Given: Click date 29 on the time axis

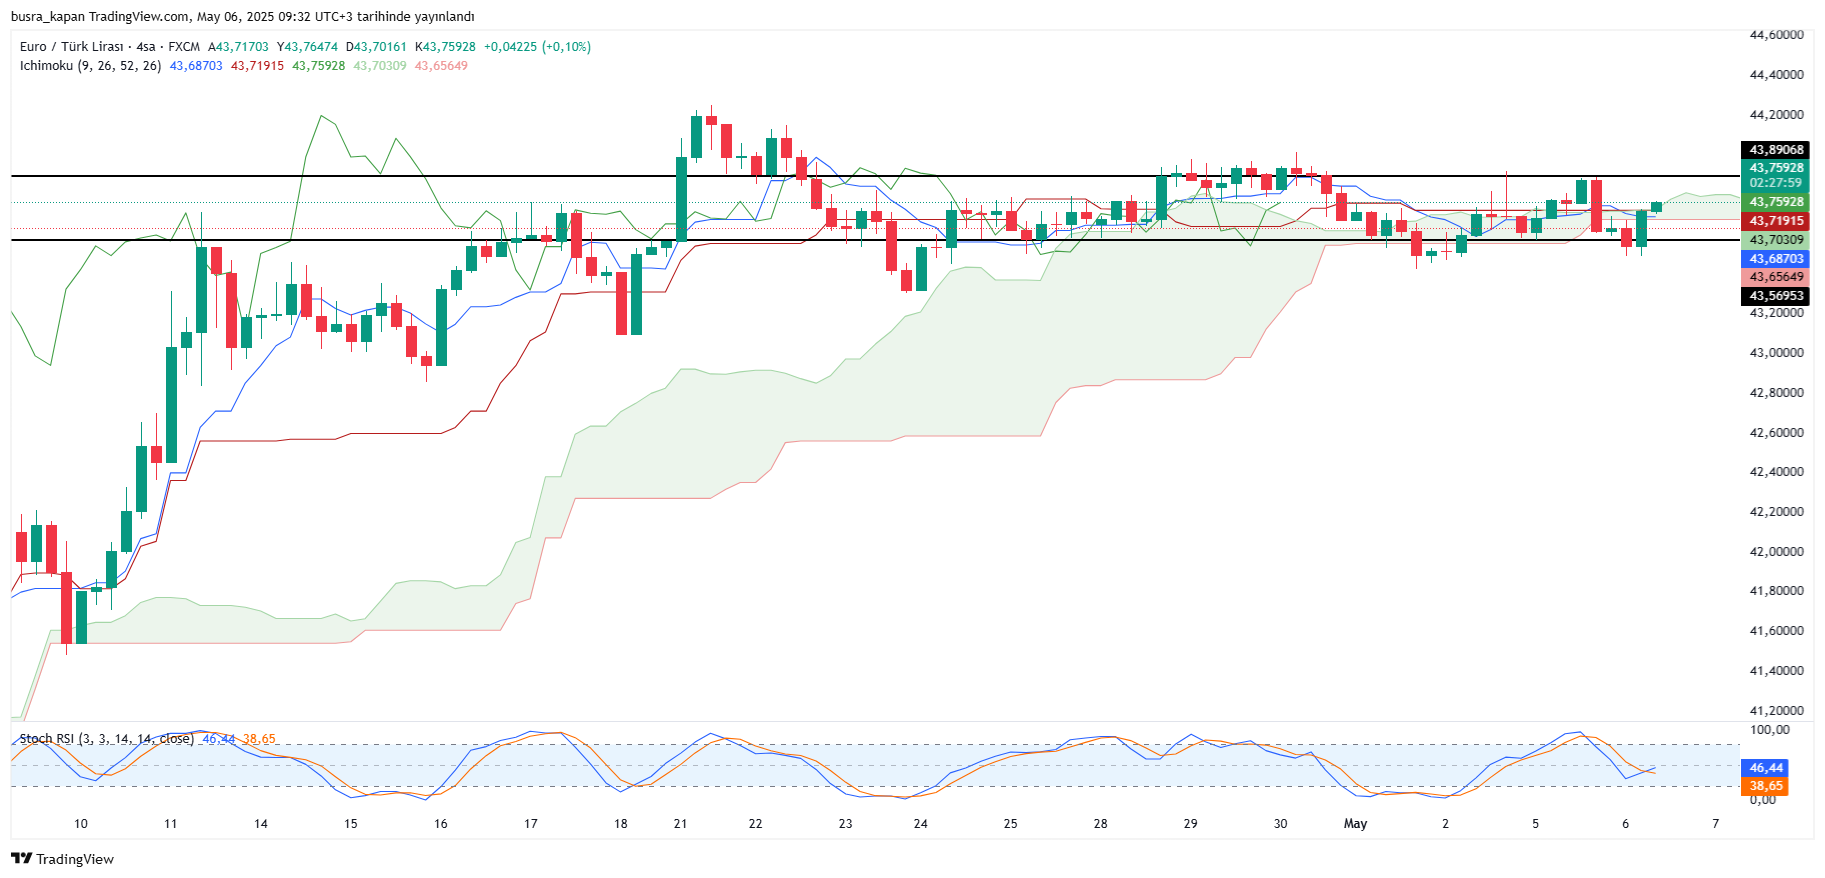Looking at the screenshot, I should (x=1190, y=824).
